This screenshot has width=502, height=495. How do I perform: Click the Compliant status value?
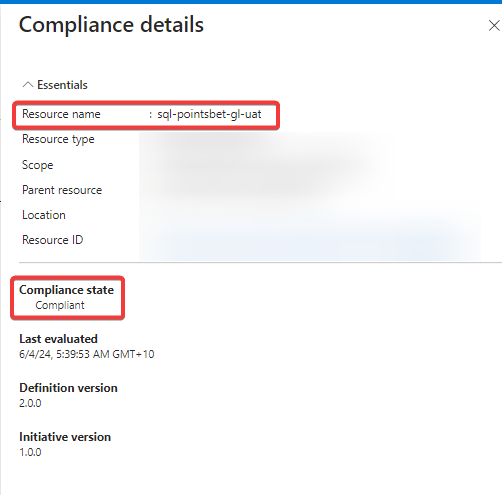pos(60,305)
